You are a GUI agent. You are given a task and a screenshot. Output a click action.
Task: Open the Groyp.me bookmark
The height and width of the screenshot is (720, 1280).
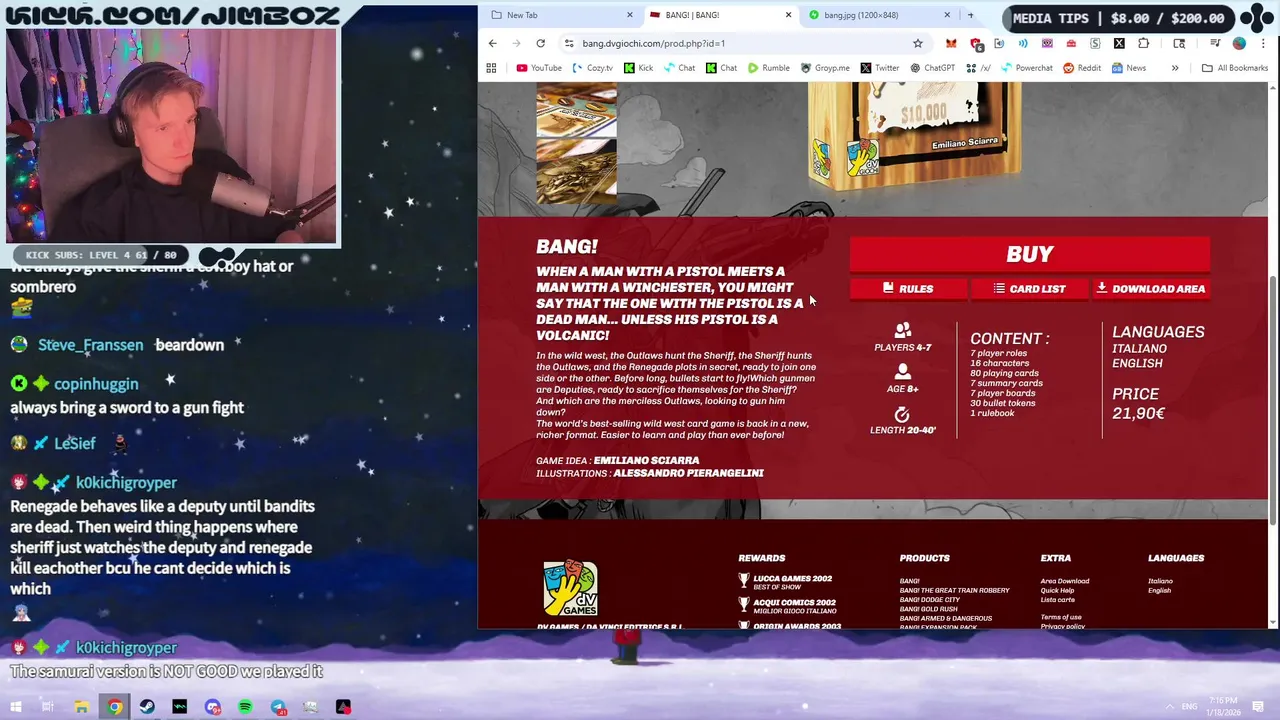(x=824, y=68)
